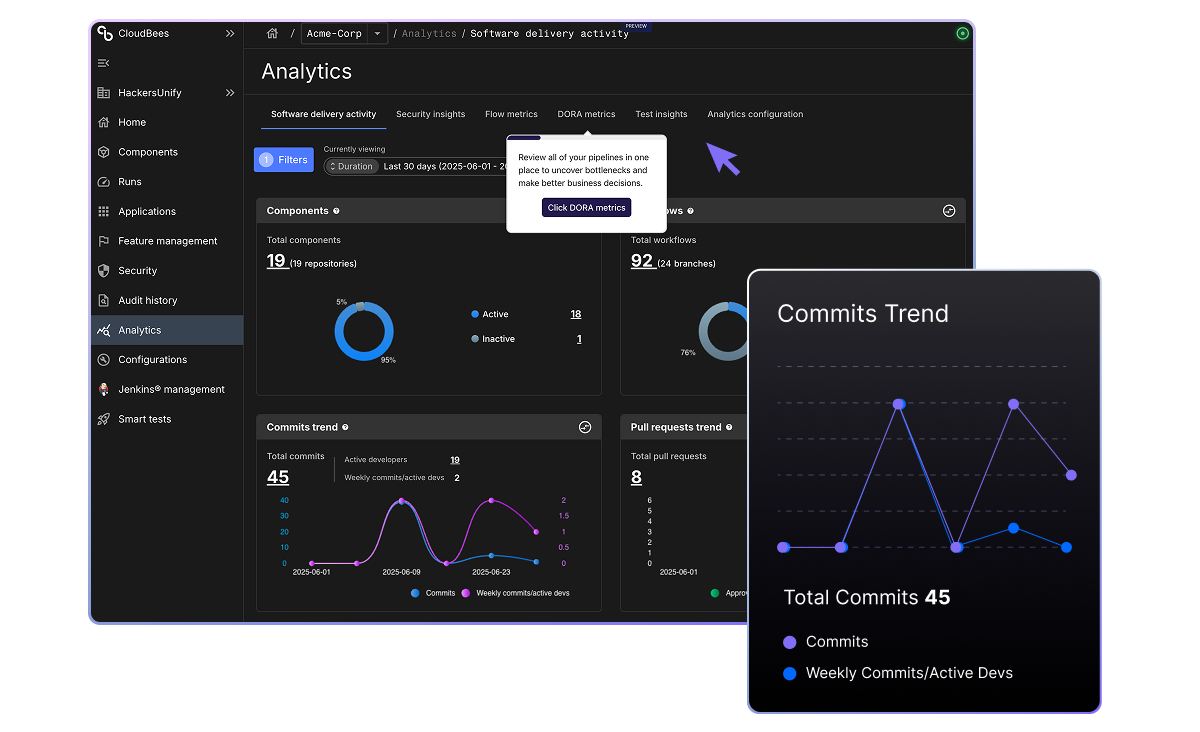Click the Applications grid icon

tap(103, 211)
